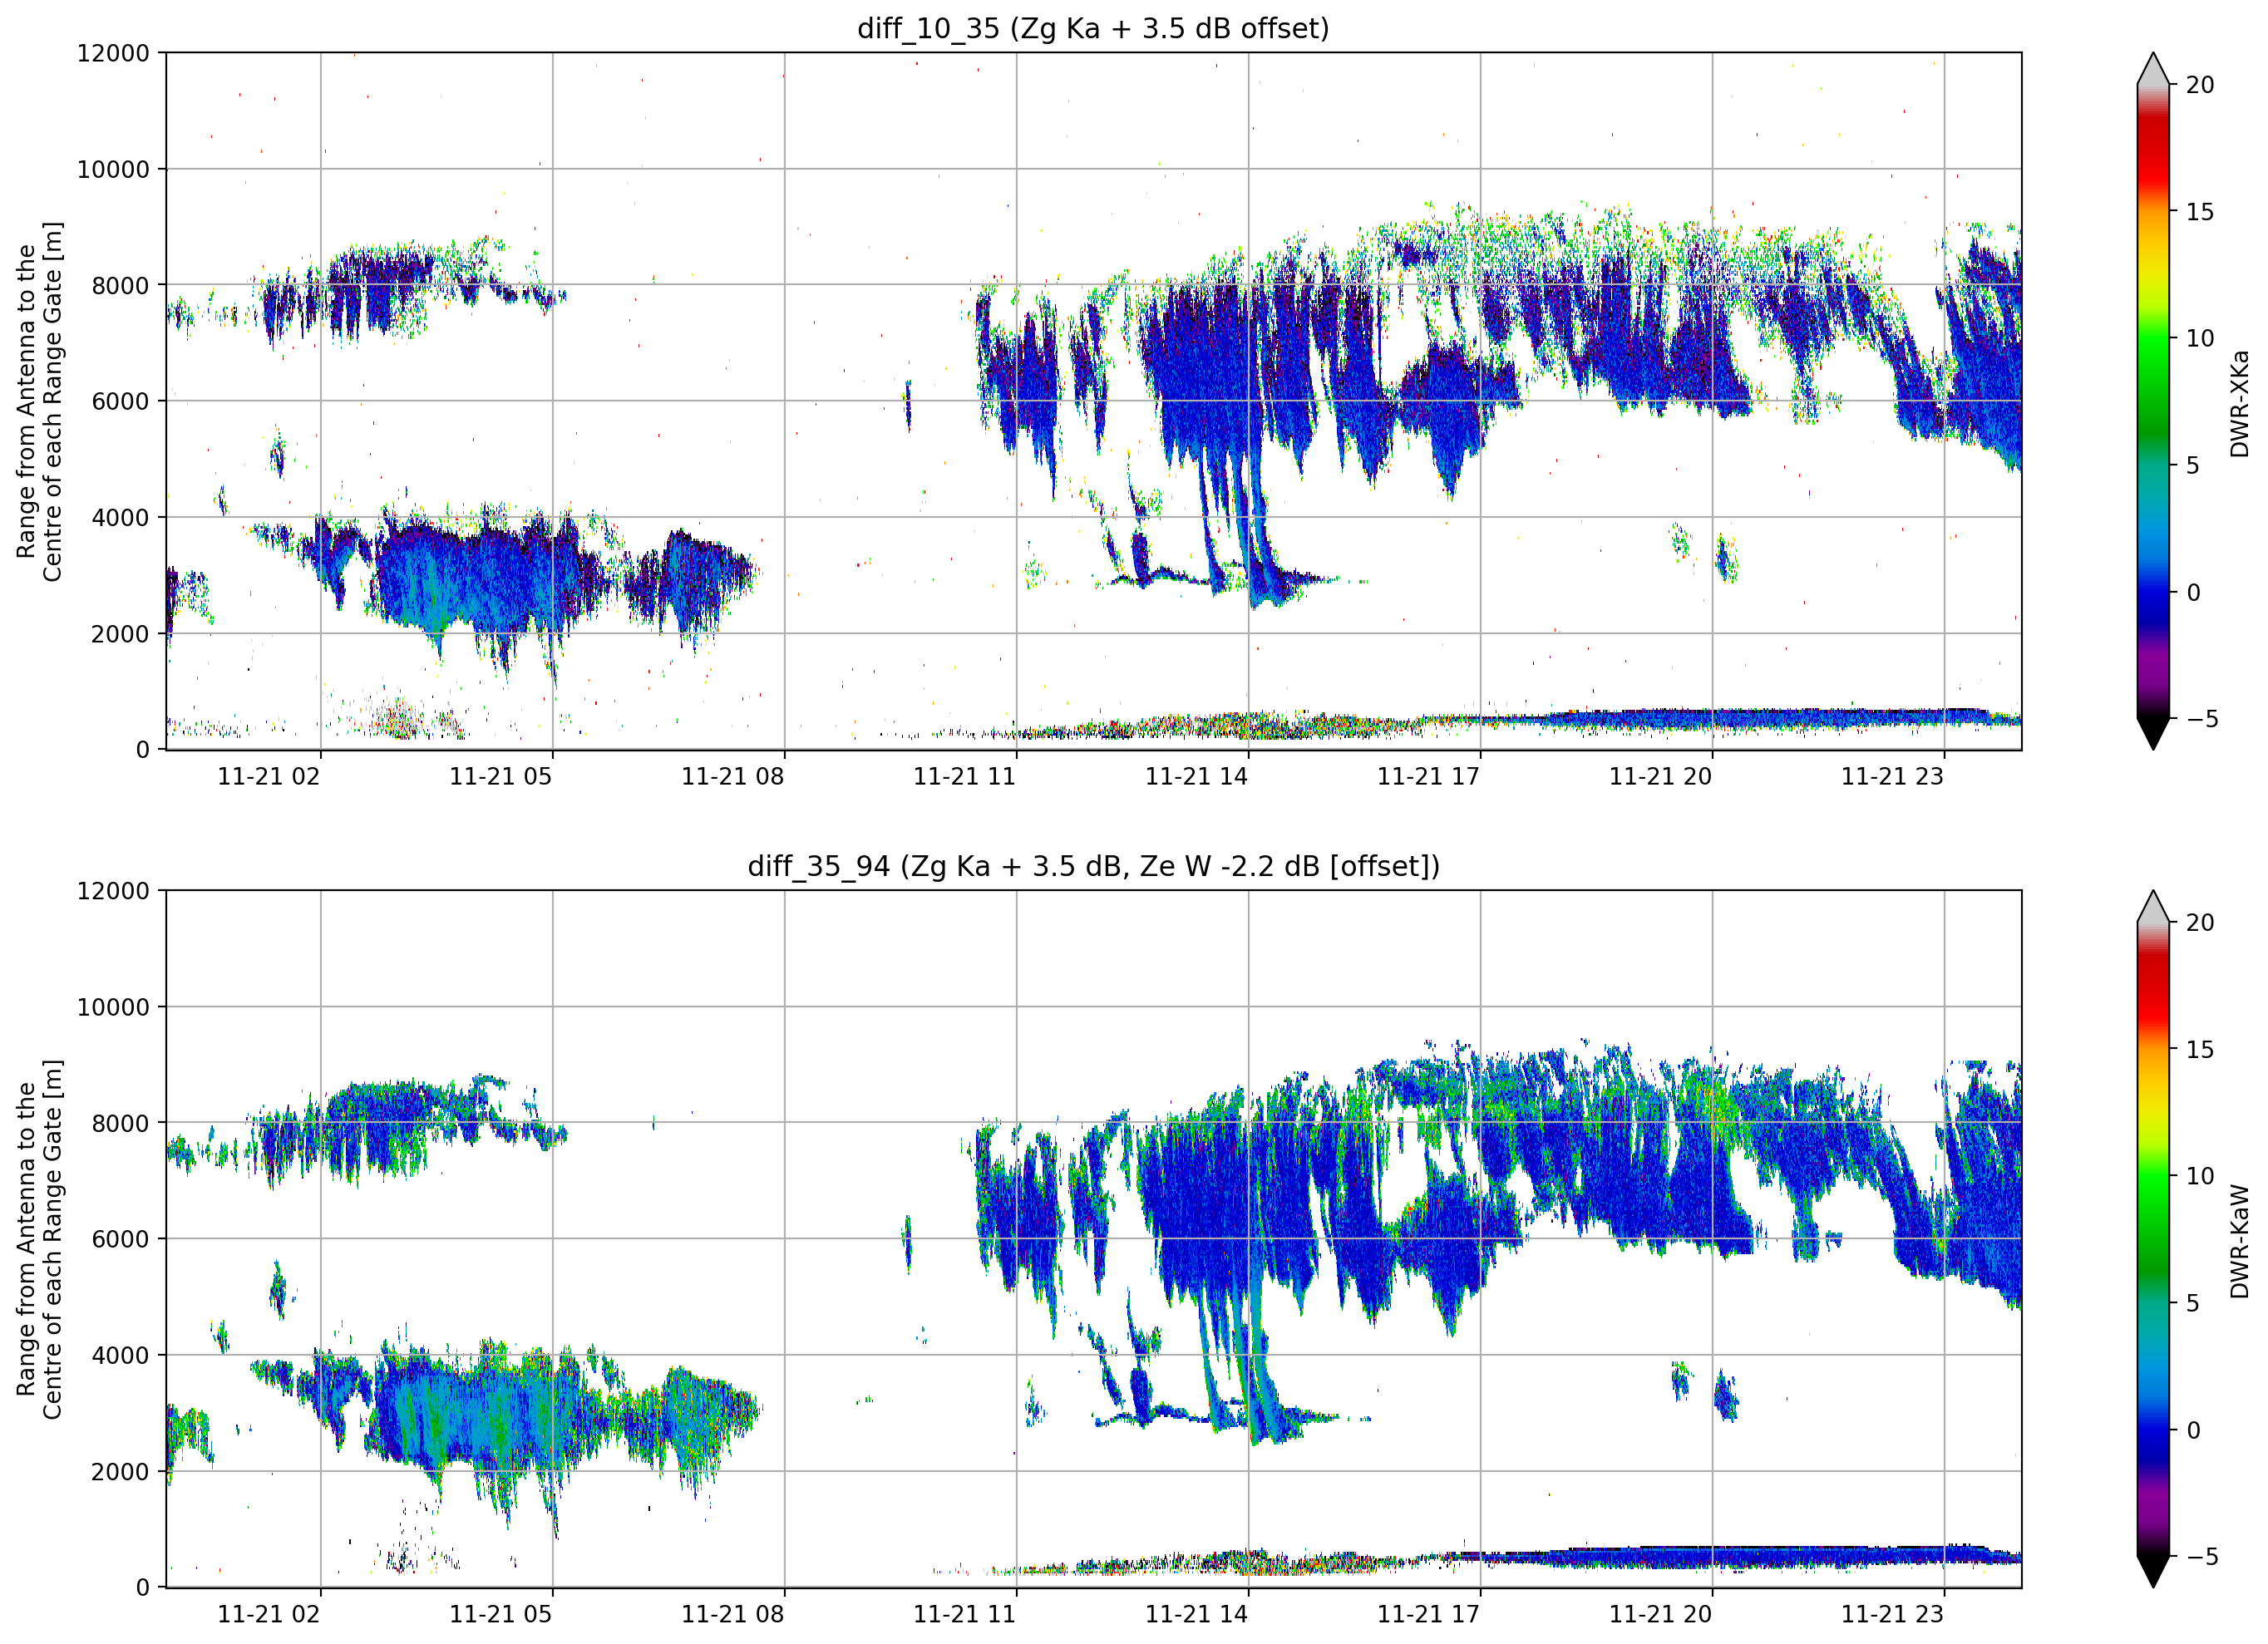Click '11-21 05' tick on top plot
Image resolution: width=2268 pixels, height=1644 pixels.
(x=500, y=776)
